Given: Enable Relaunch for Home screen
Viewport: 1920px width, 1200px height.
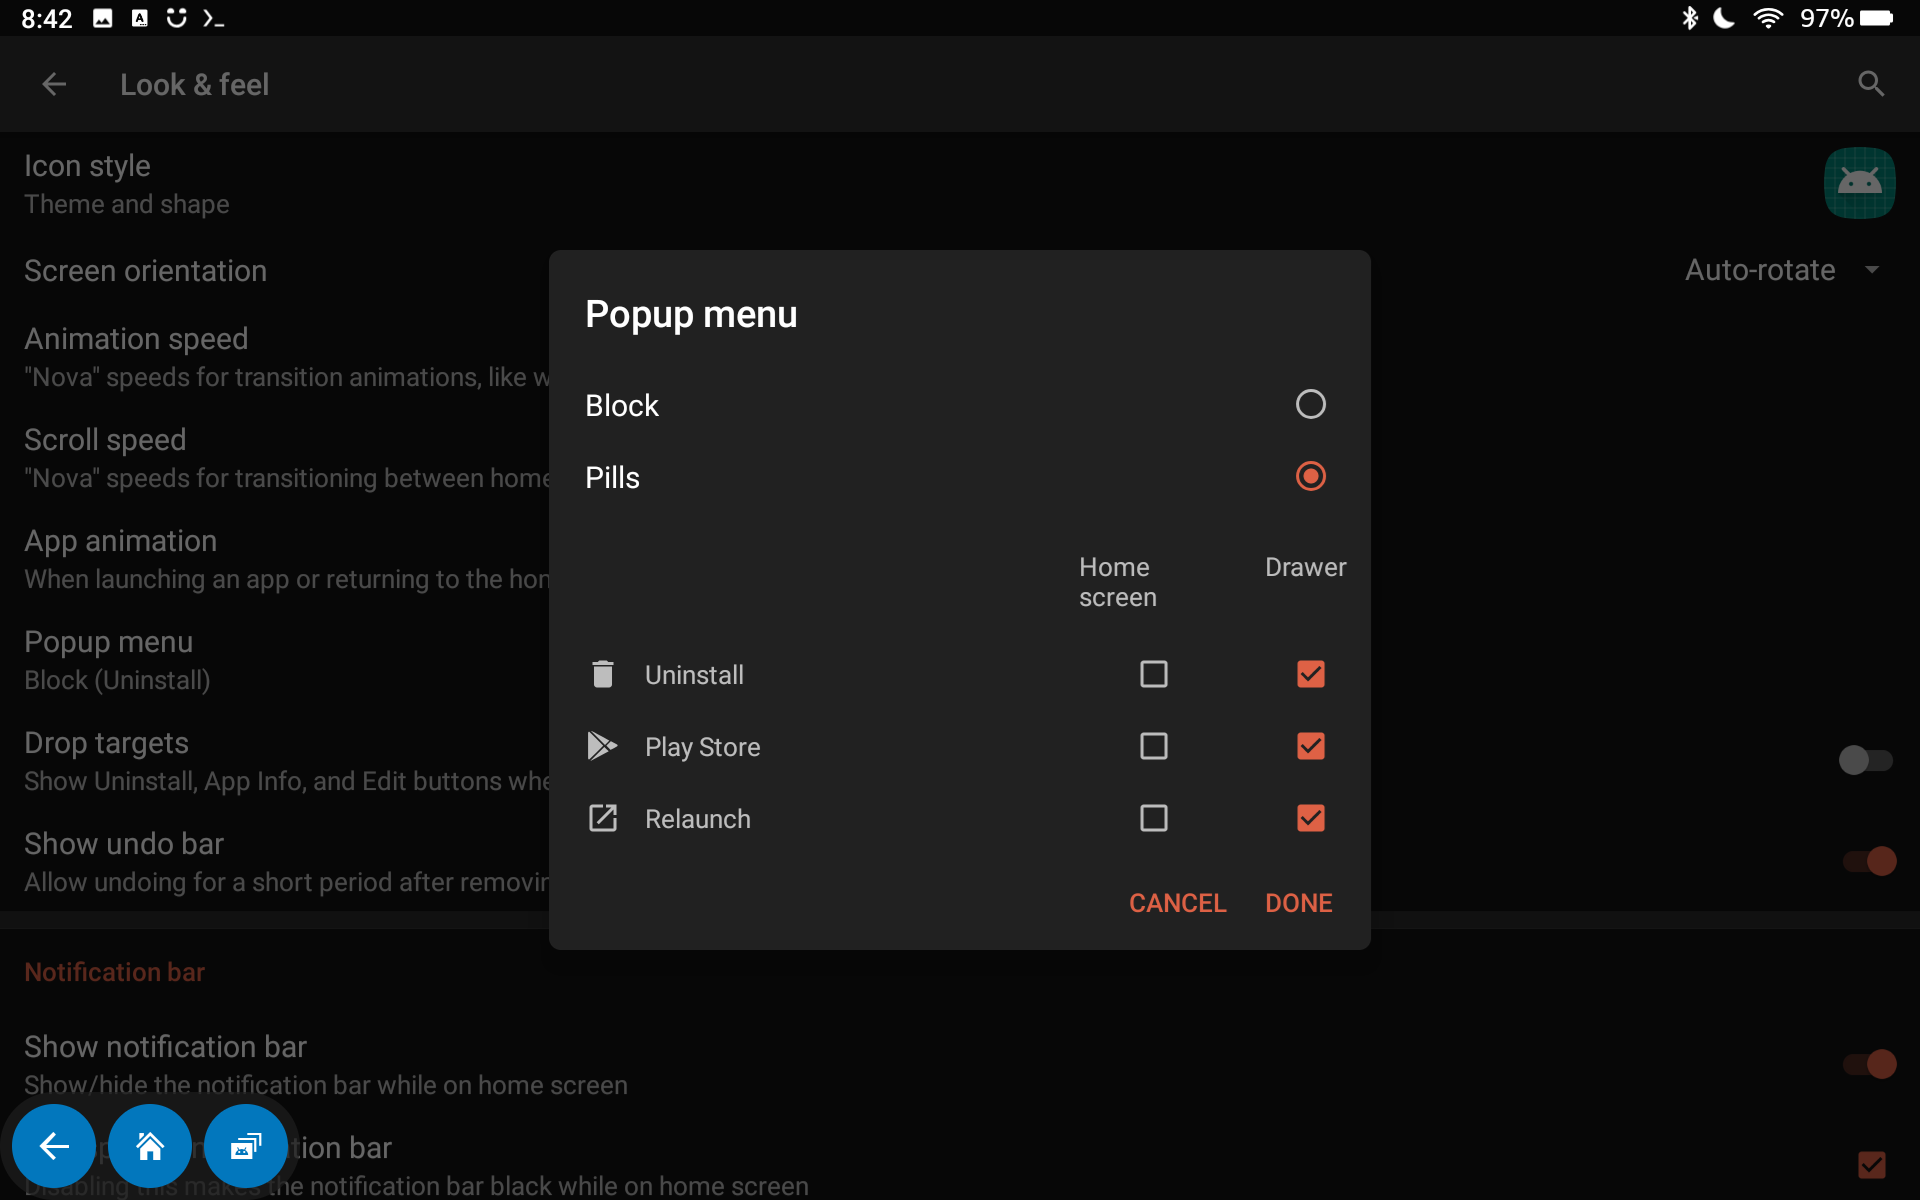Looking at the screenshot, I should tap(1153, 818).
